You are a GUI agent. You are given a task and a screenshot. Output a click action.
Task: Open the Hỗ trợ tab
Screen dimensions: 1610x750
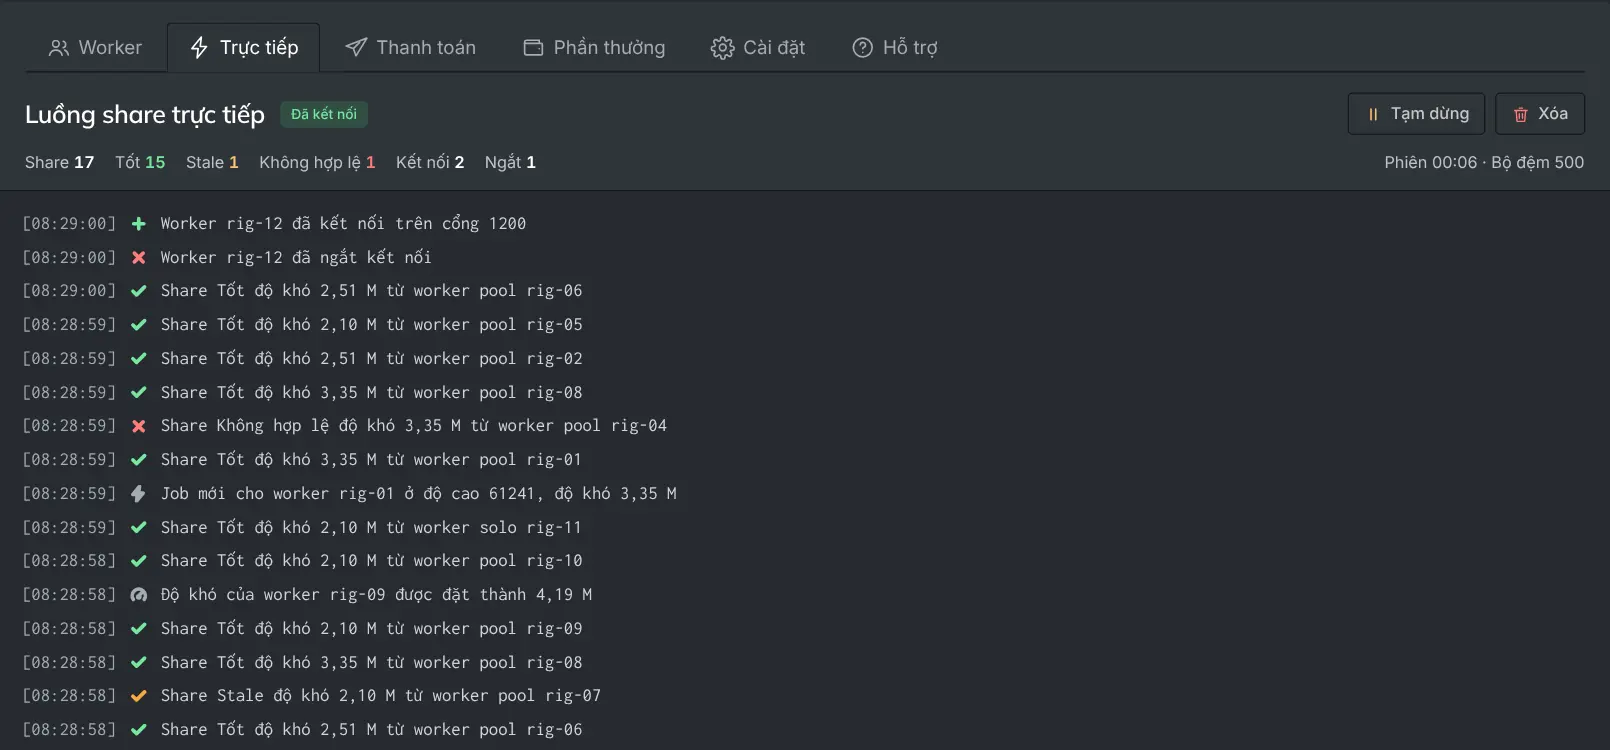tap(895, 48)
